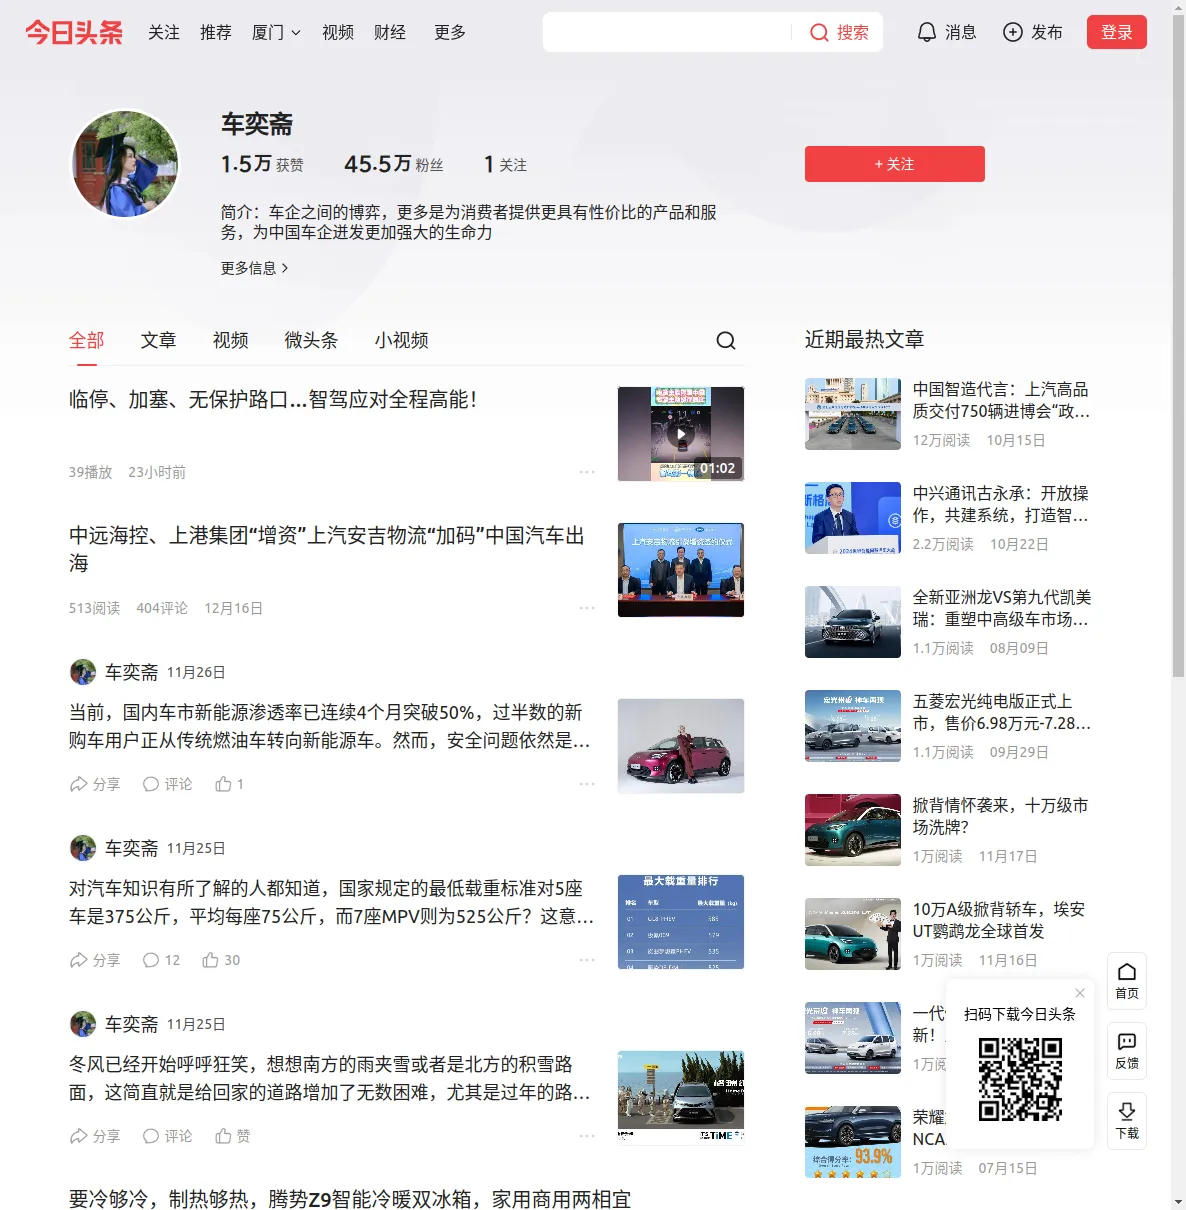Open hot article 中国智造代言:上汽高品
Screen dimensions: 1186x1210
point(1001,400)
